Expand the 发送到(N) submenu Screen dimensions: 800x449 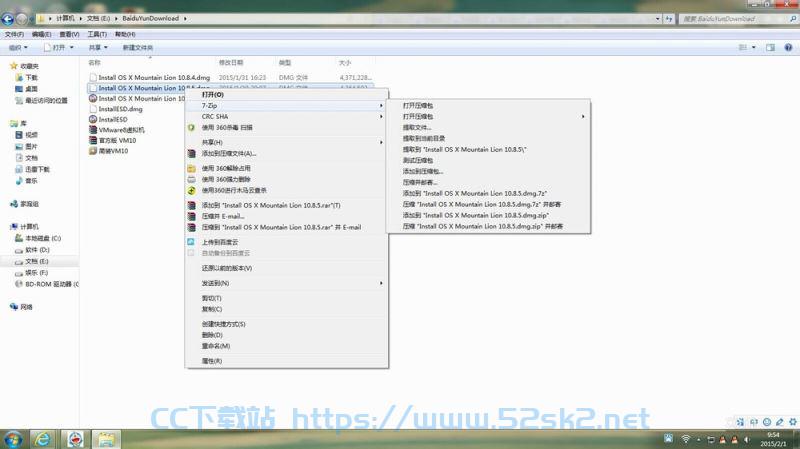(381, 283)
